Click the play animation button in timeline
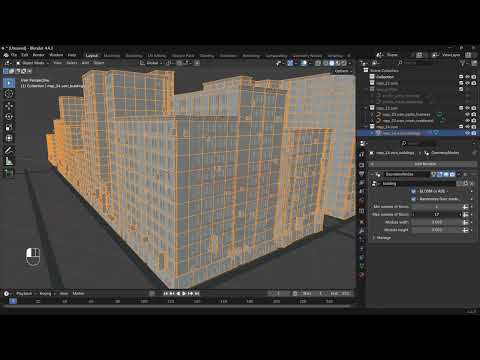480x360 pixels. [x=184, y=294]
